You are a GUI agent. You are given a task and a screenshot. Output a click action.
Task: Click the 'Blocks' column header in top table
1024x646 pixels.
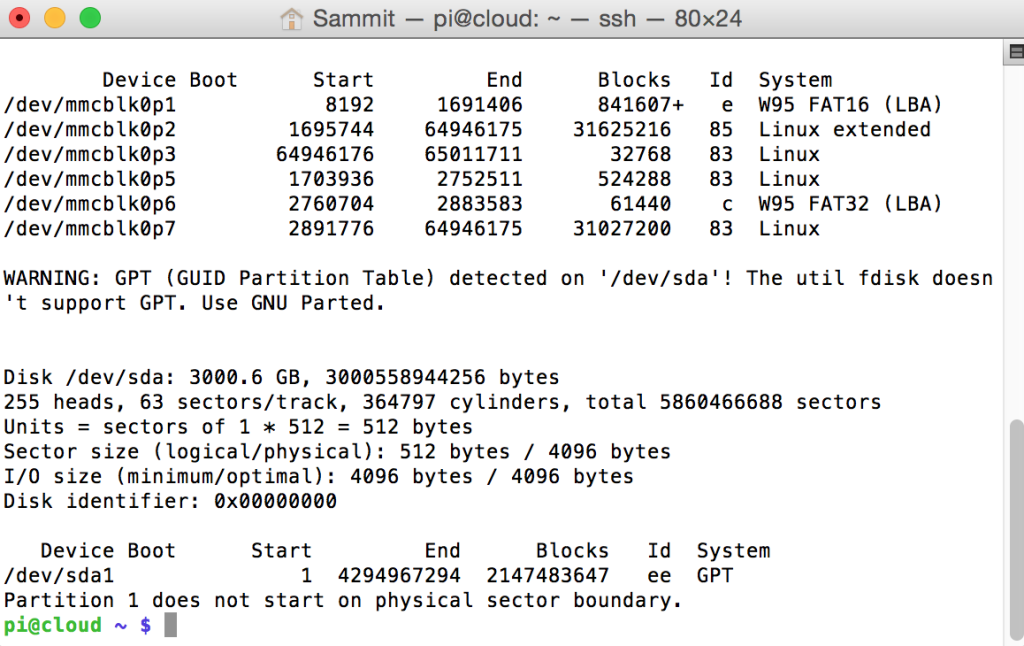(634, 80)
